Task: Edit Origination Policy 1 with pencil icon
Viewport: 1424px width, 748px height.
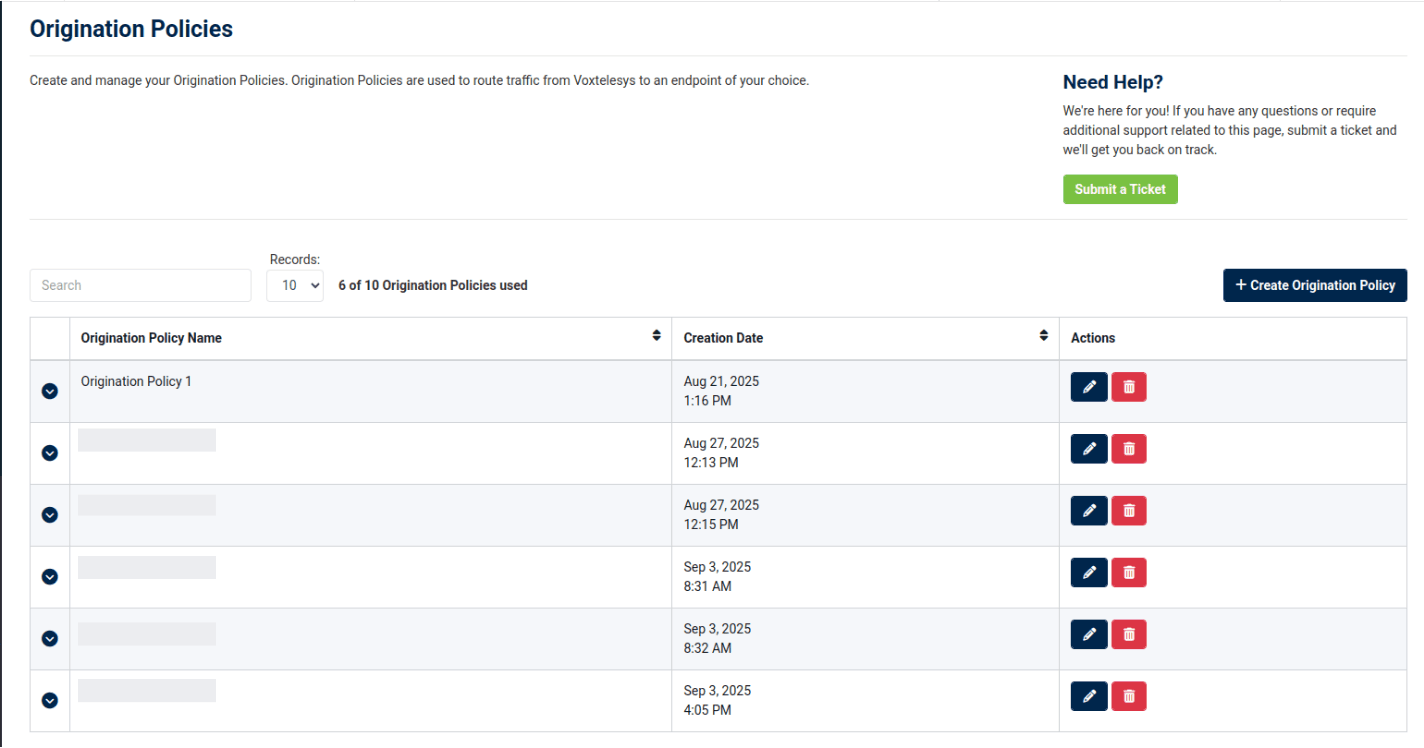Action: click(1089, 387)
